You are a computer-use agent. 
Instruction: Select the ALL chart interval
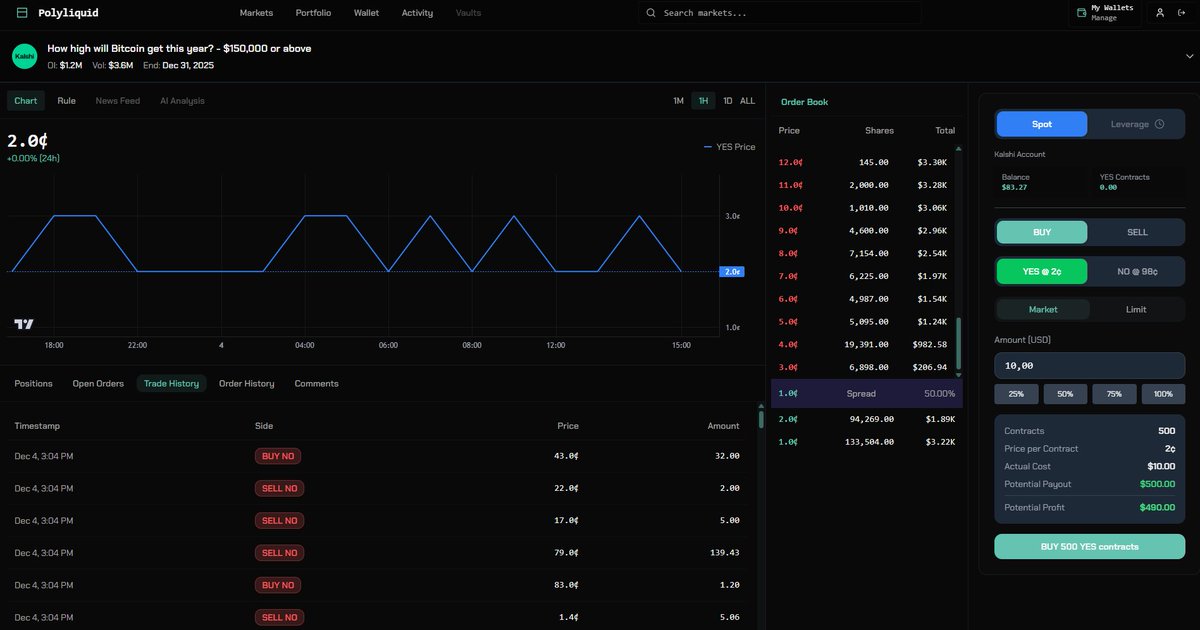(747, 101)
